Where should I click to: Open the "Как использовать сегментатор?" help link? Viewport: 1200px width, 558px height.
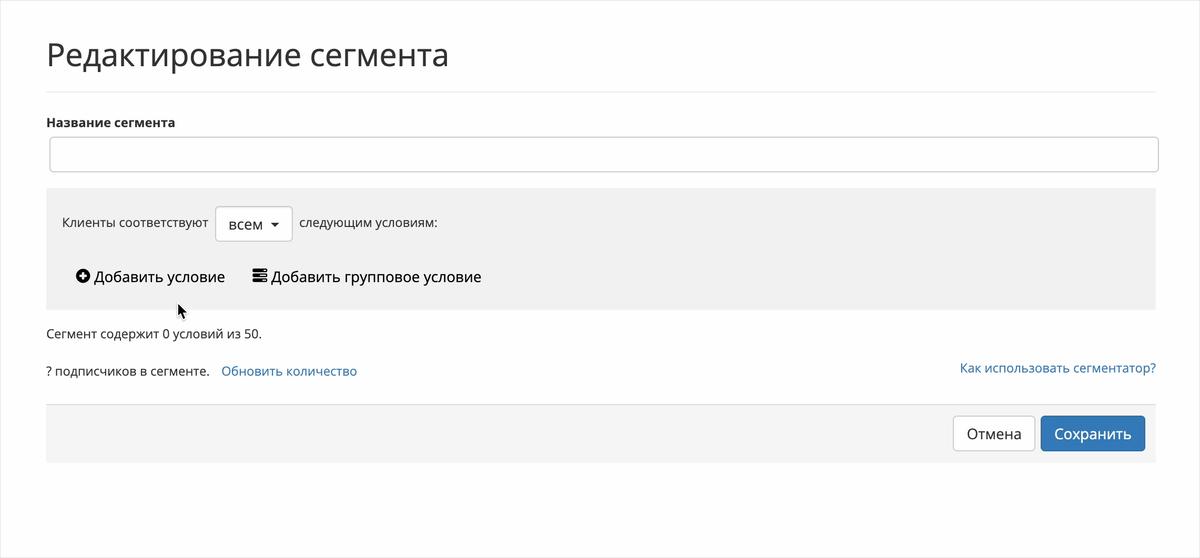pos(1058,368)
